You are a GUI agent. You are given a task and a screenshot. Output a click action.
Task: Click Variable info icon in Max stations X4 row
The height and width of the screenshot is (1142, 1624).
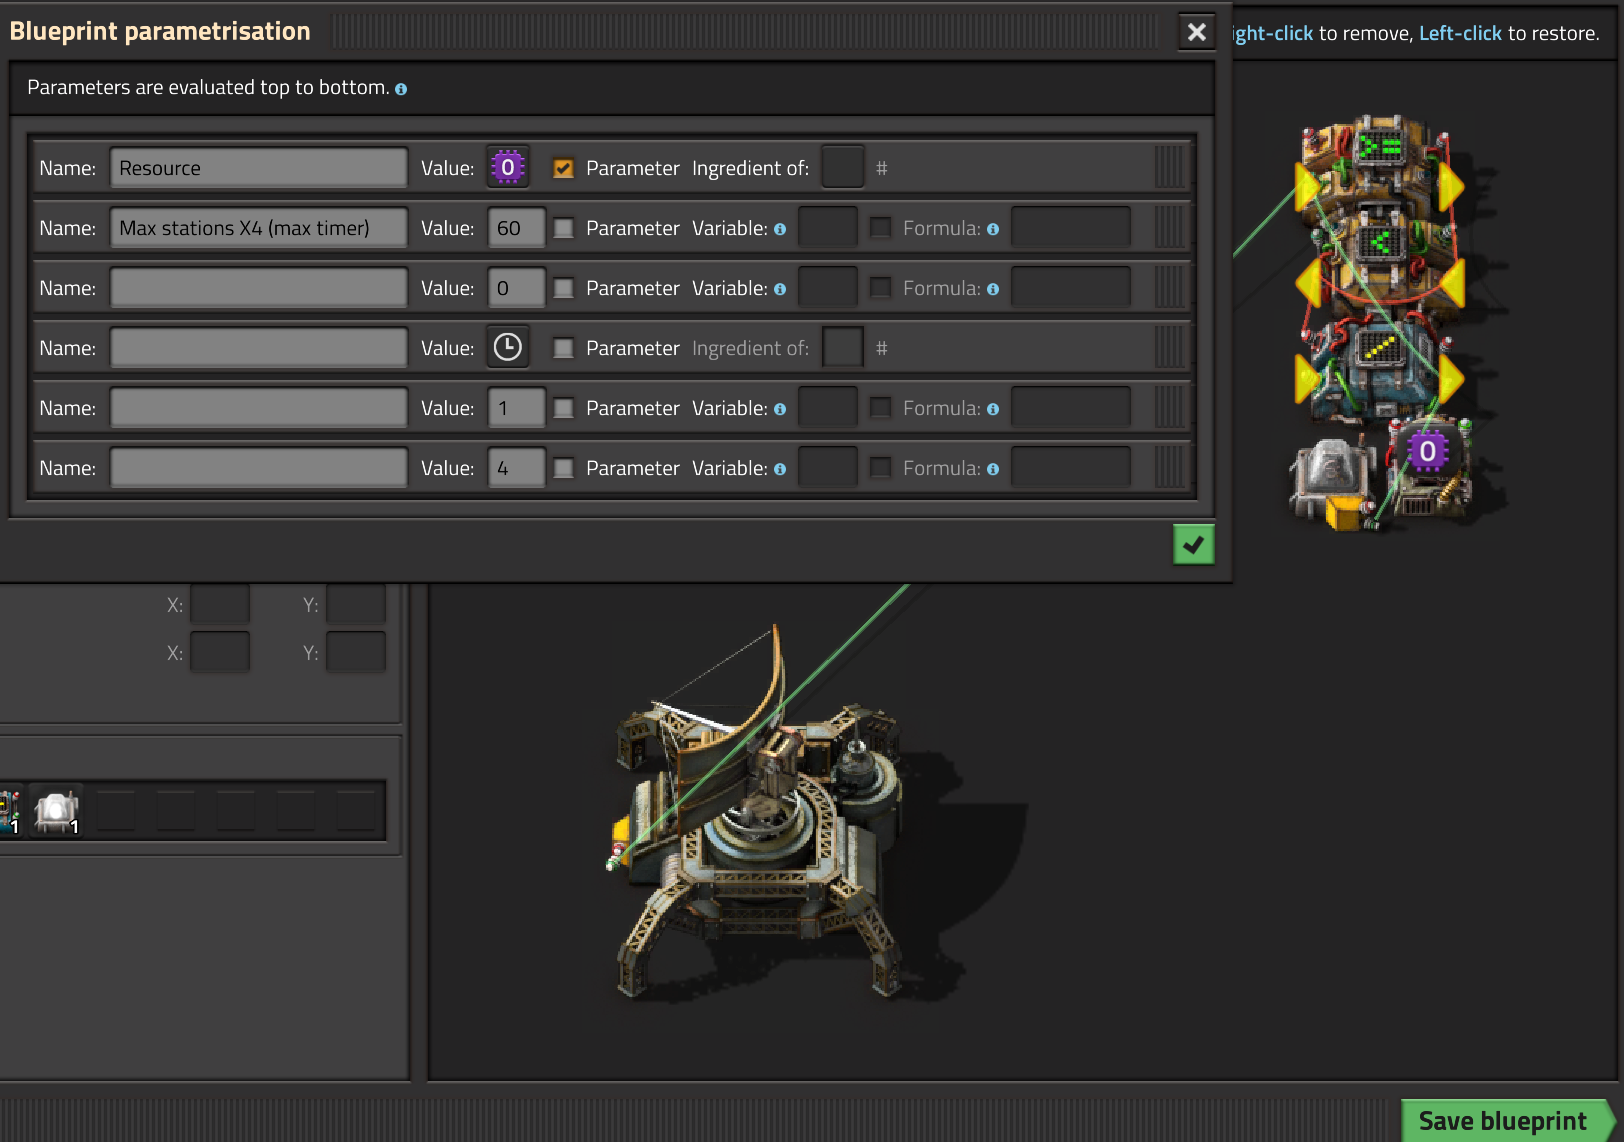pyautogui.click(x=780, y=229)
